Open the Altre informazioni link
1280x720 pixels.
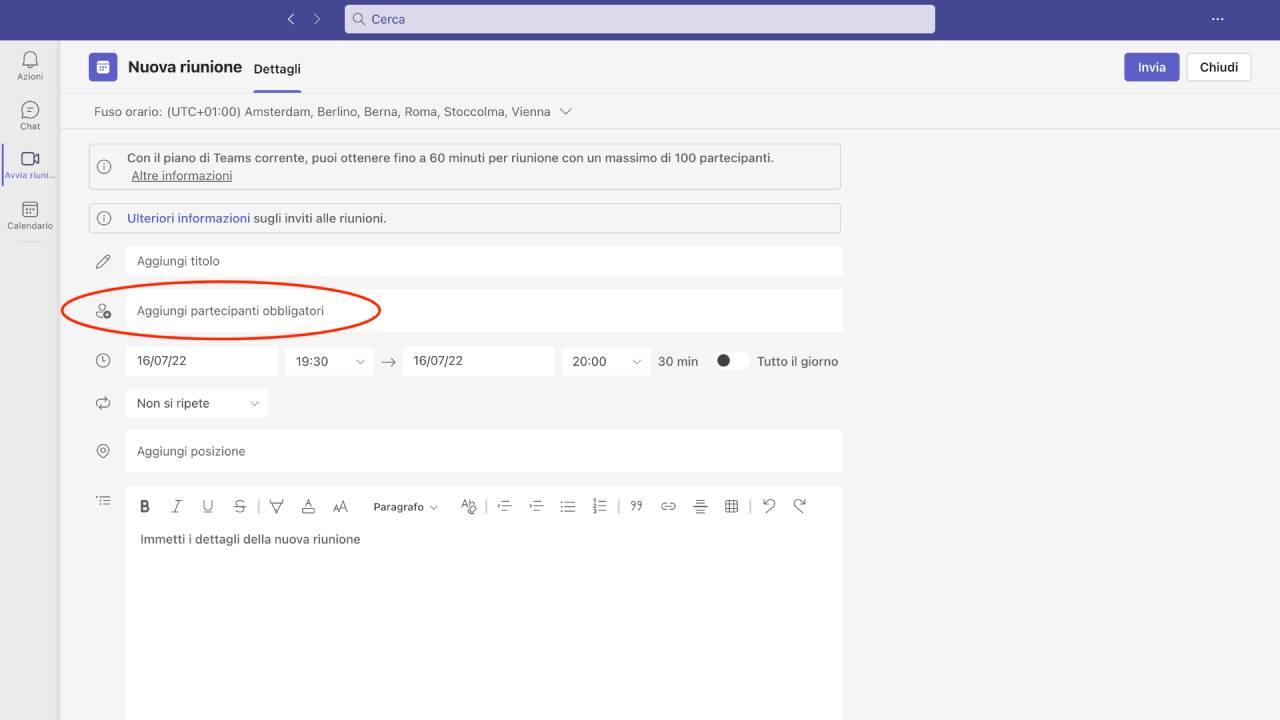coord(182,176)
